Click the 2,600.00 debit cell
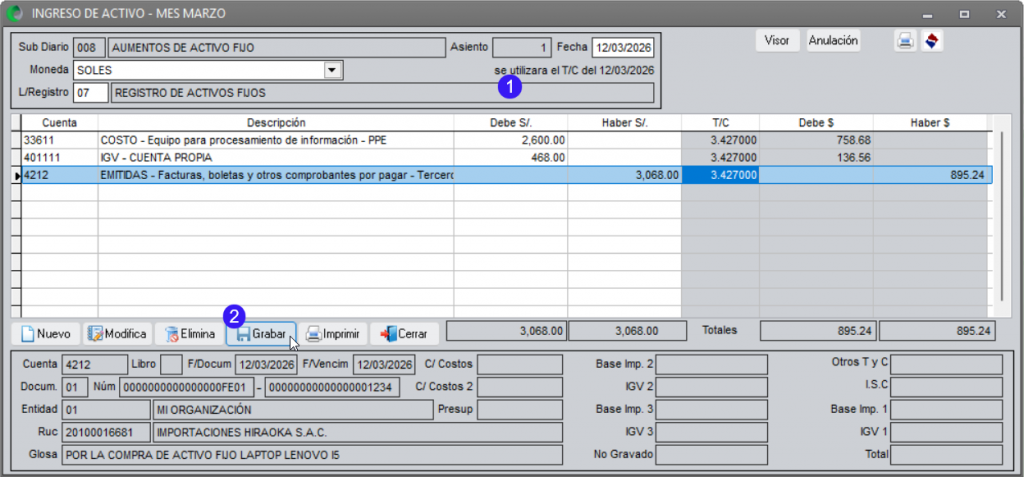This screenshot has height=477, width=1024. pyautogui.click(x=511, y=140)
